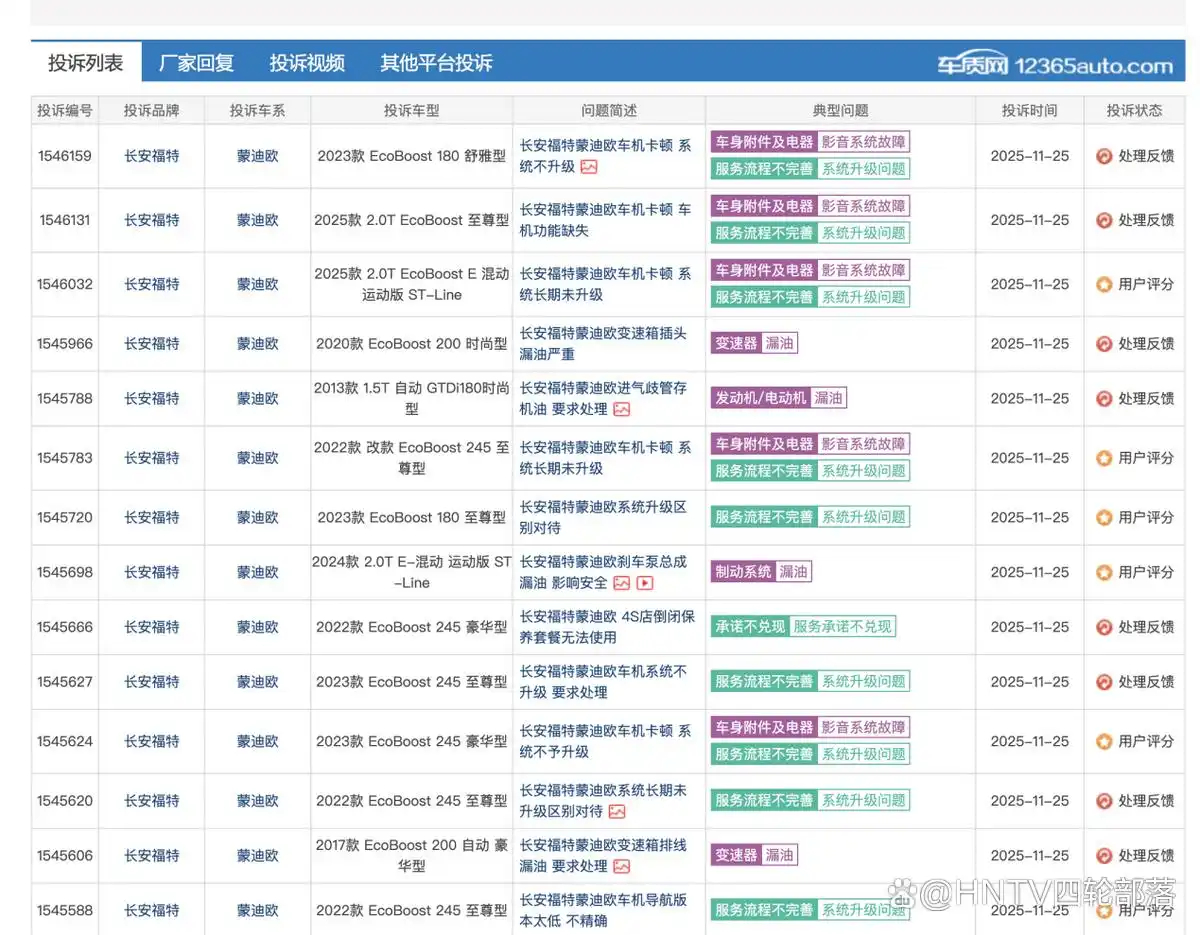This screenshot has height=935, width=1200.
Task: Open 长安福特 brand link in row 1546159
Action: click(x=152, y=156)
